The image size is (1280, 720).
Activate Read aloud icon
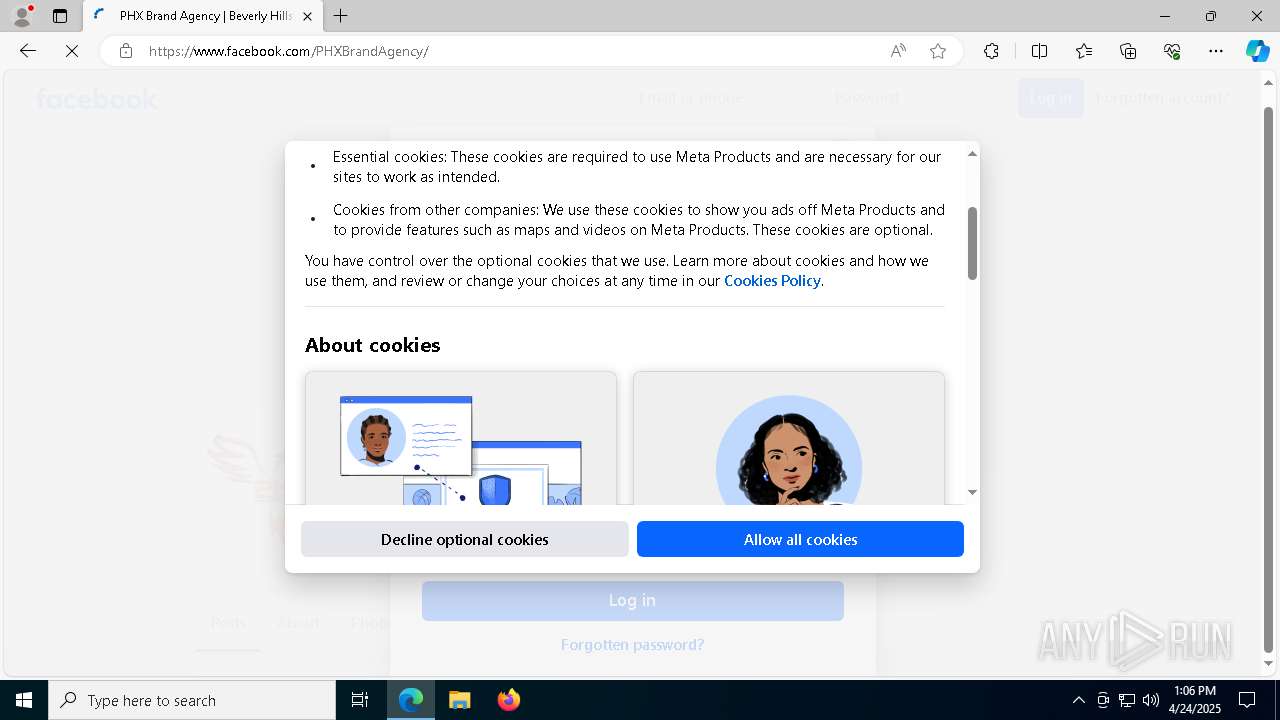click(898, 51)
